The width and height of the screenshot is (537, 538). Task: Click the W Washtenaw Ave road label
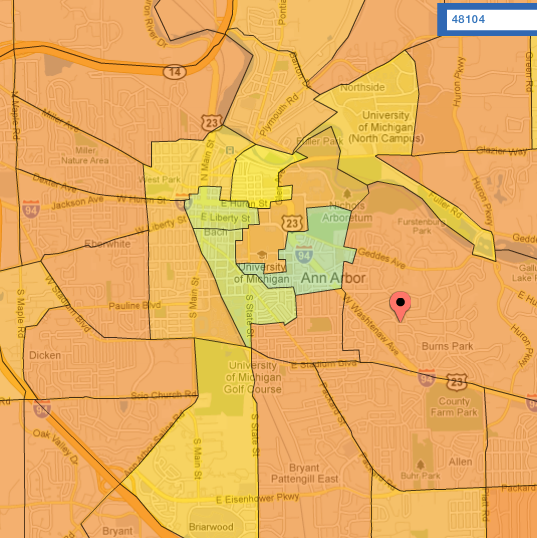point(372,325)
